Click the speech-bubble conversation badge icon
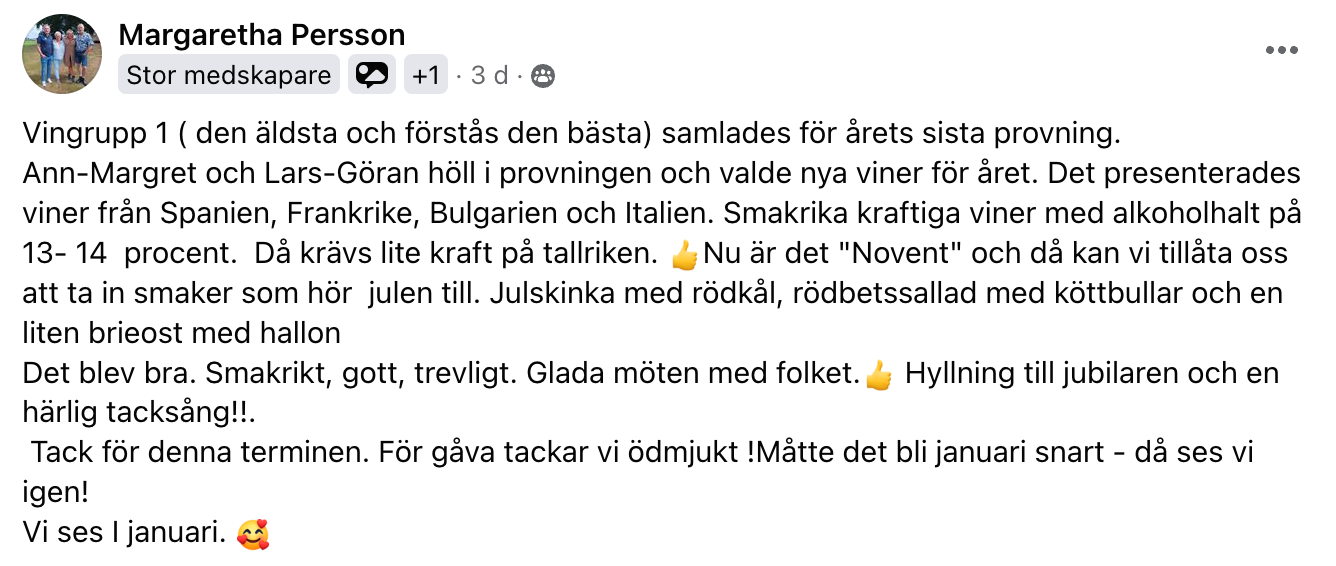 click(372, 75)
